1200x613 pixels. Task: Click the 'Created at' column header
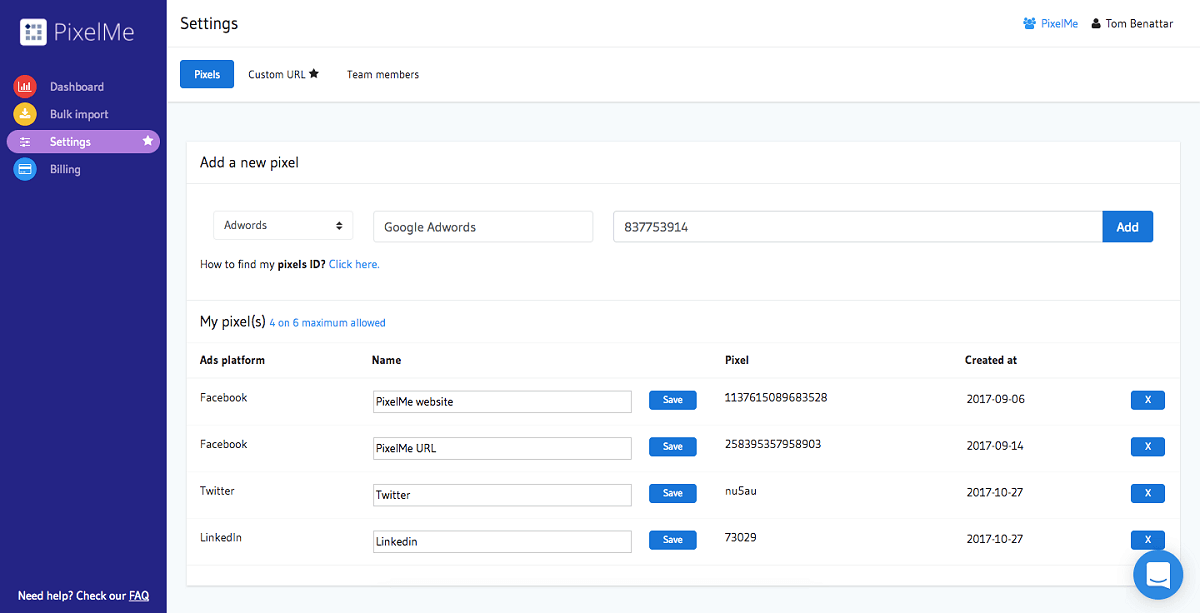(991, 360)
